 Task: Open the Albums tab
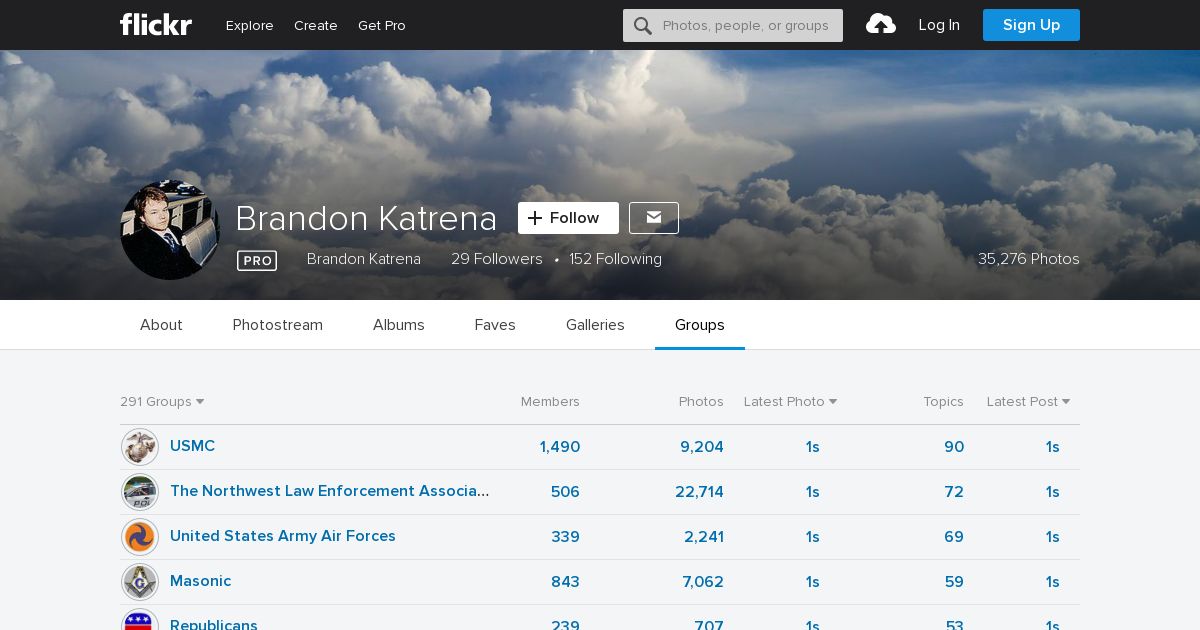[x=399, y=325]
